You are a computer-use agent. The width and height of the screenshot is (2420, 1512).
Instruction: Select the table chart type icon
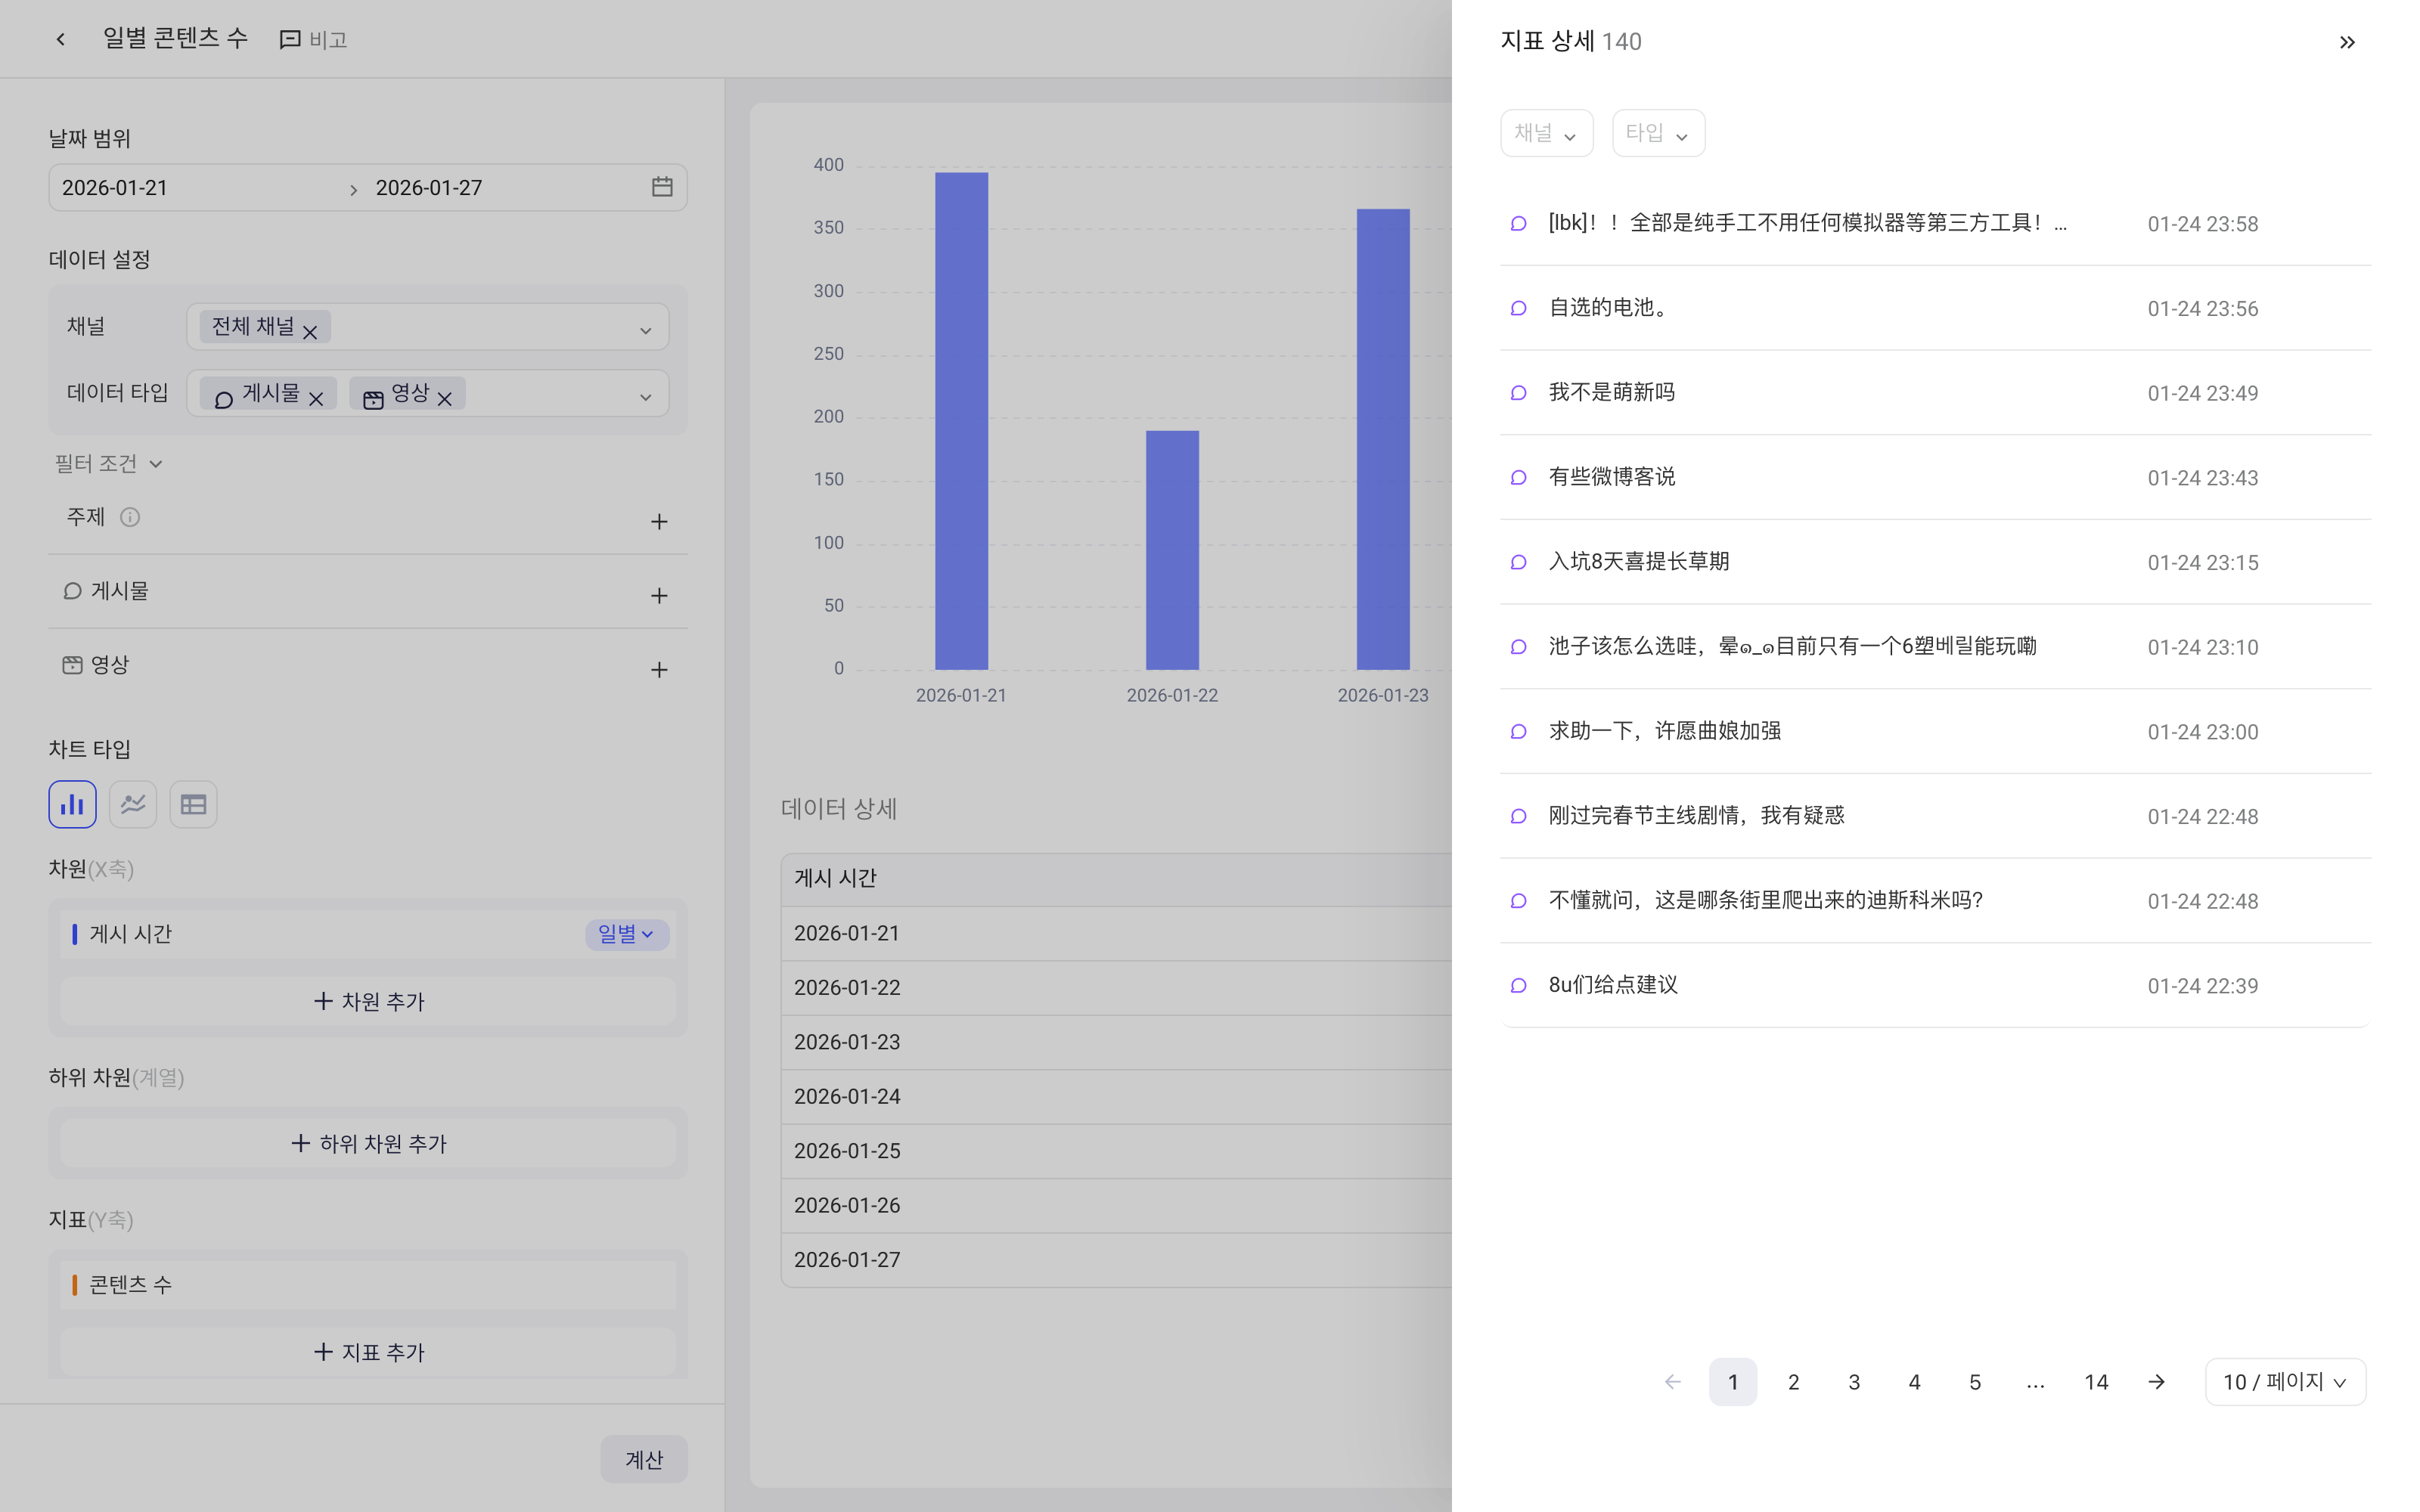click(x=193, y=804)
